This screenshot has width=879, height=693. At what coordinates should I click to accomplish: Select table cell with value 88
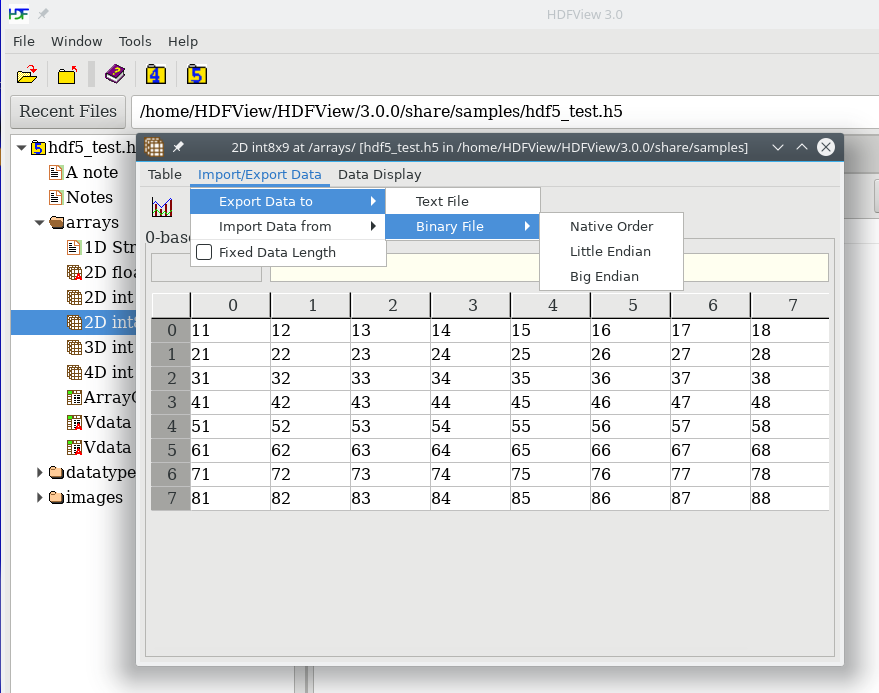pyautogui.click(x=790, y=498)
